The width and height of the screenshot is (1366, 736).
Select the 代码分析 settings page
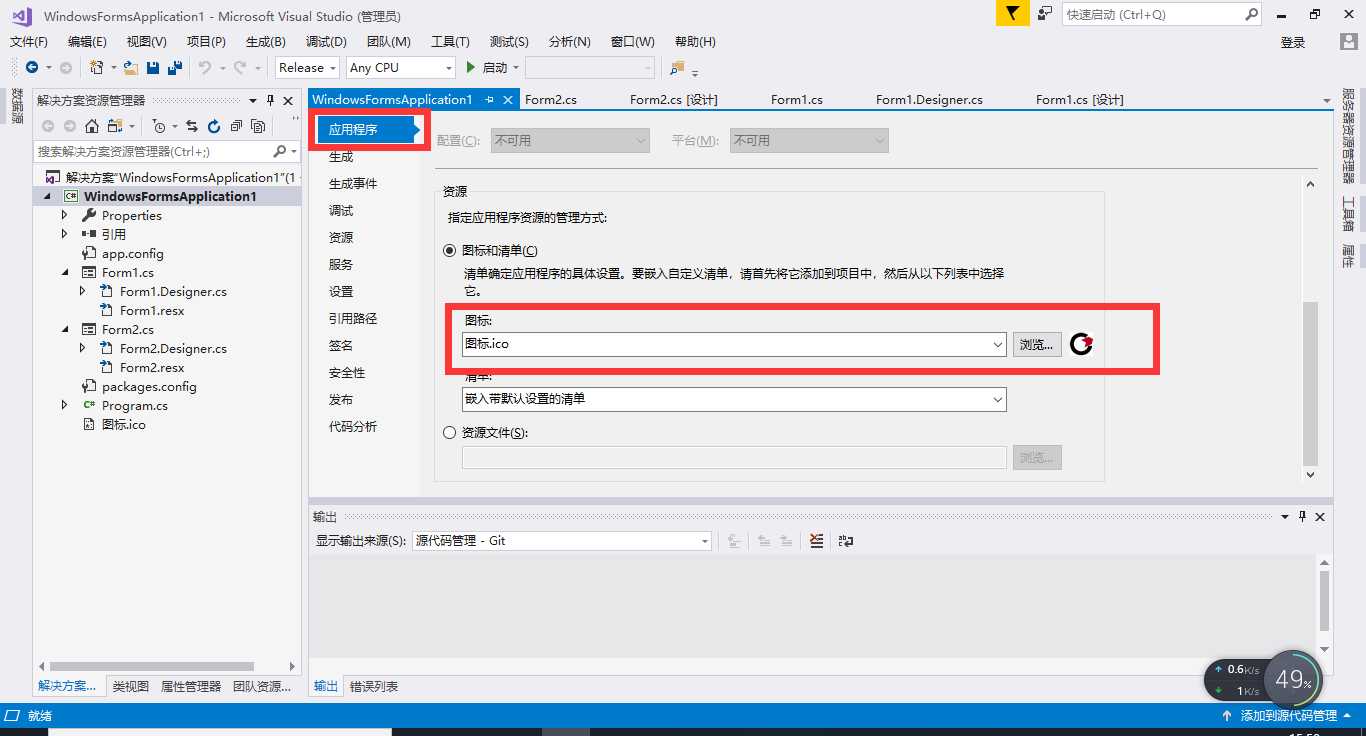[353, 426]
